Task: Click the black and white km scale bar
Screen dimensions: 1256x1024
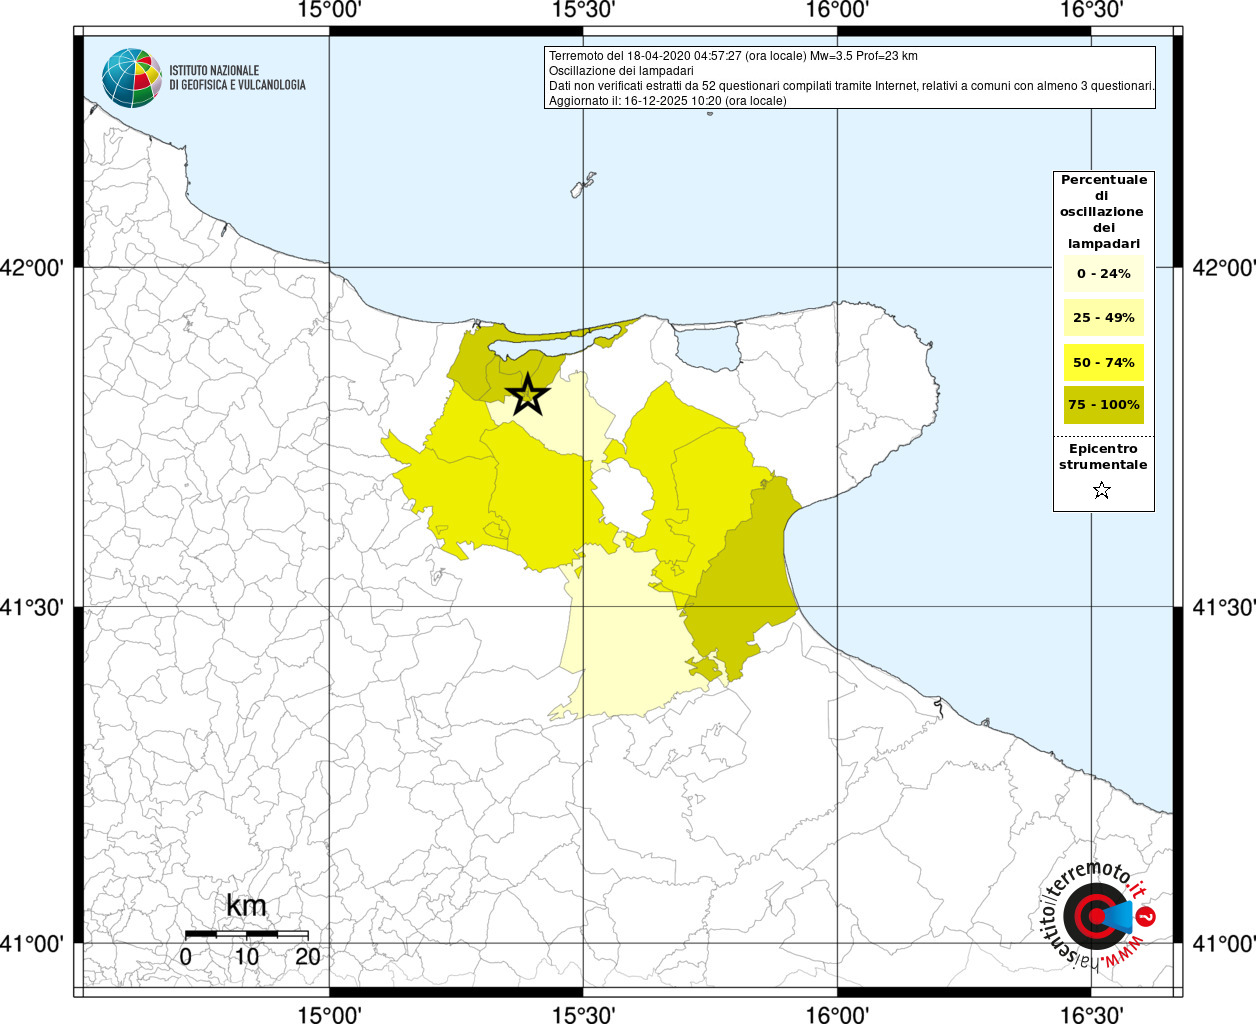Action: pos(246,934)
